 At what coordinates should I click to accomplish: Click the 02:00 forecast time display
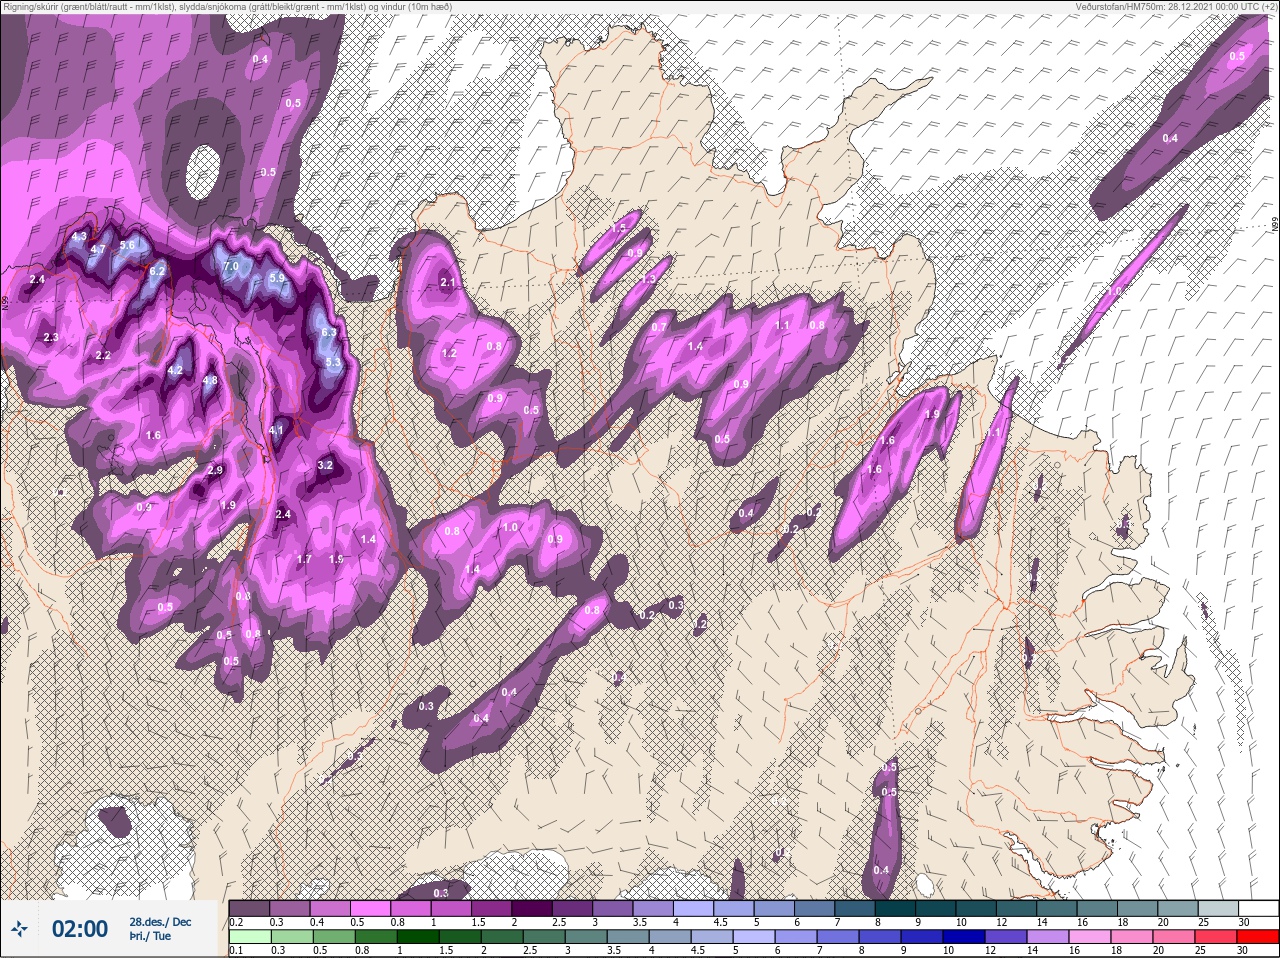coord(79,929)
